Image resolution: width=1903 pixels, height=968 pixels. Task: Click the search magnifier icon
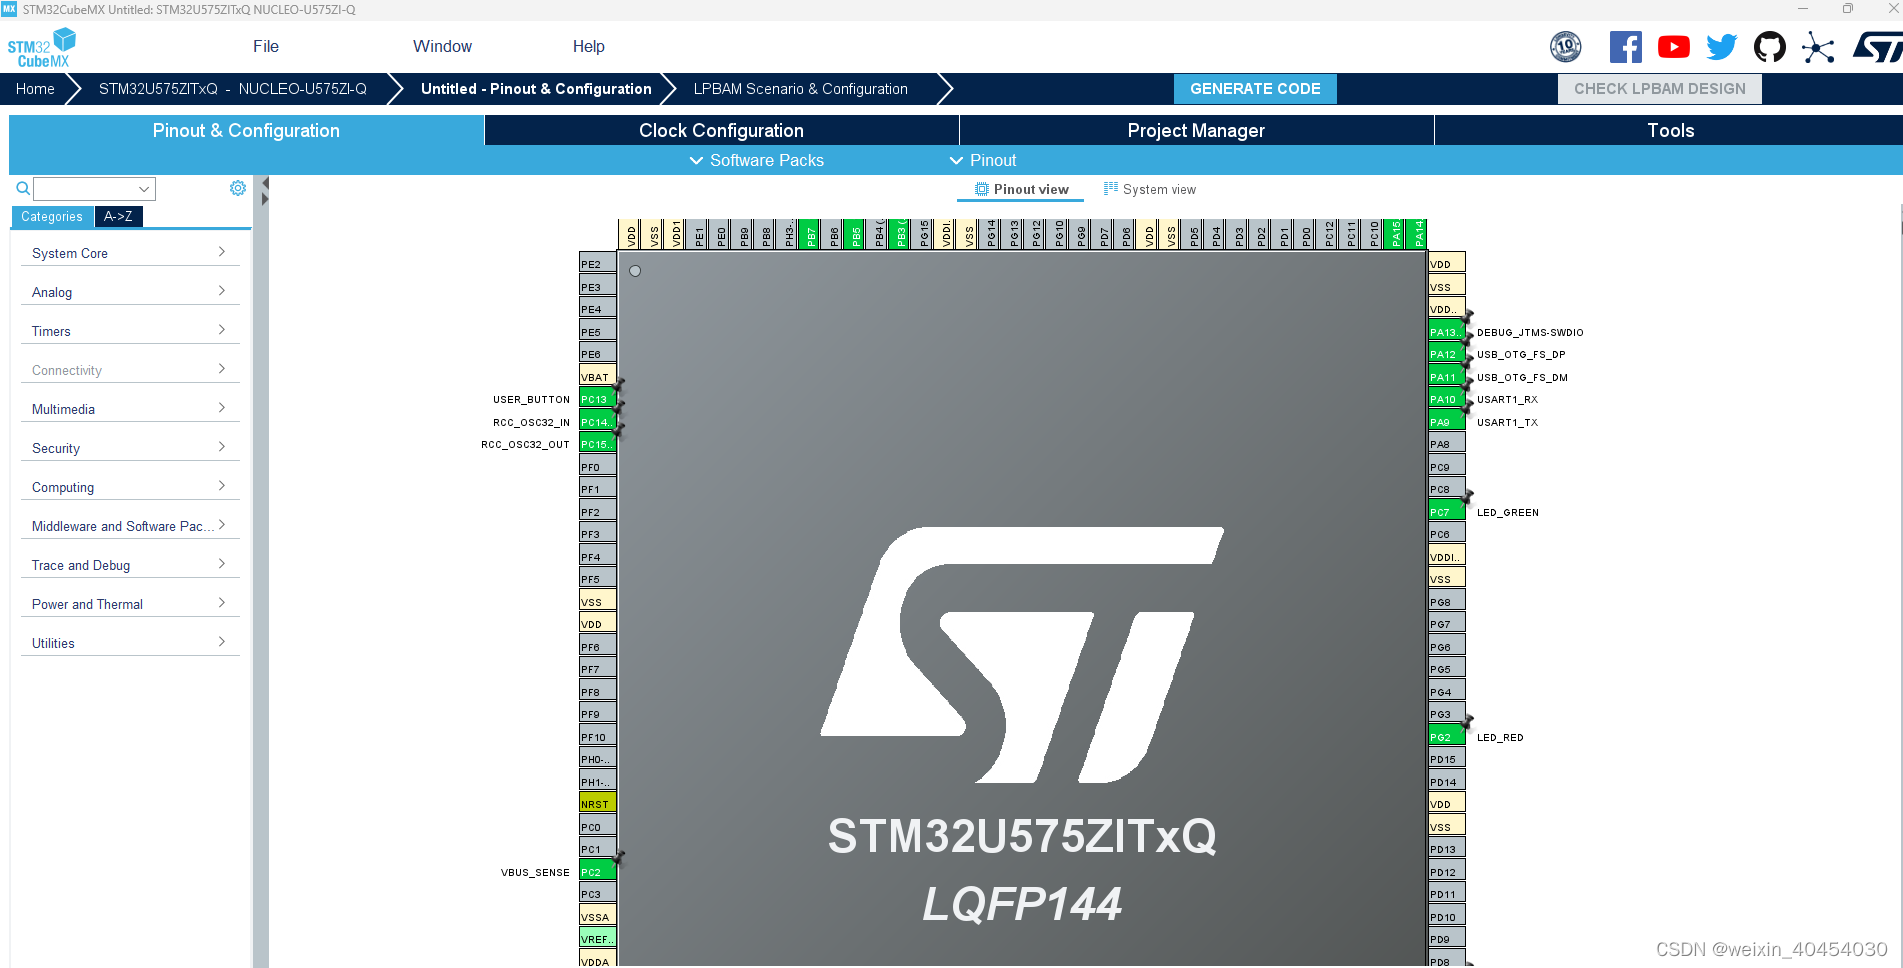pyautogui.click(x=22, y=188)
